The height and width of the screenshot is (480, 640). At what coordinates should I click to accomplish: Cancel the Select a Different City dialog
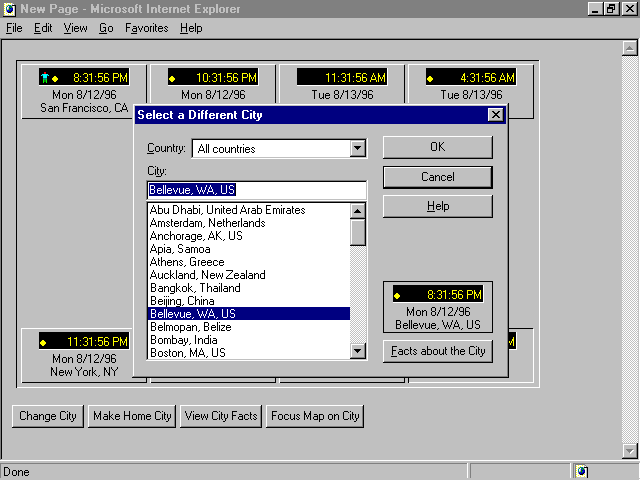coord(437,177)
